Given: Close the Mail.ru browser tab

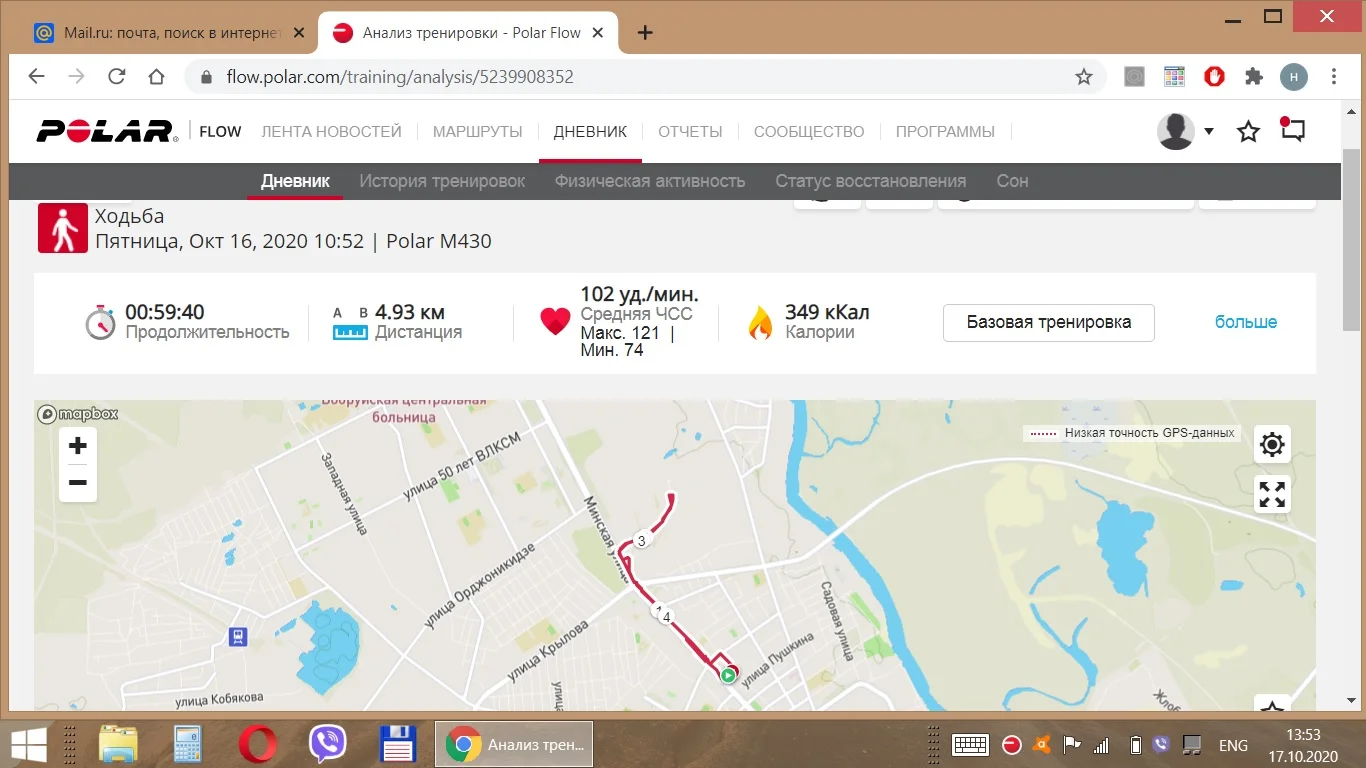Looking at the screenshot, I should [x=299, y=33].
